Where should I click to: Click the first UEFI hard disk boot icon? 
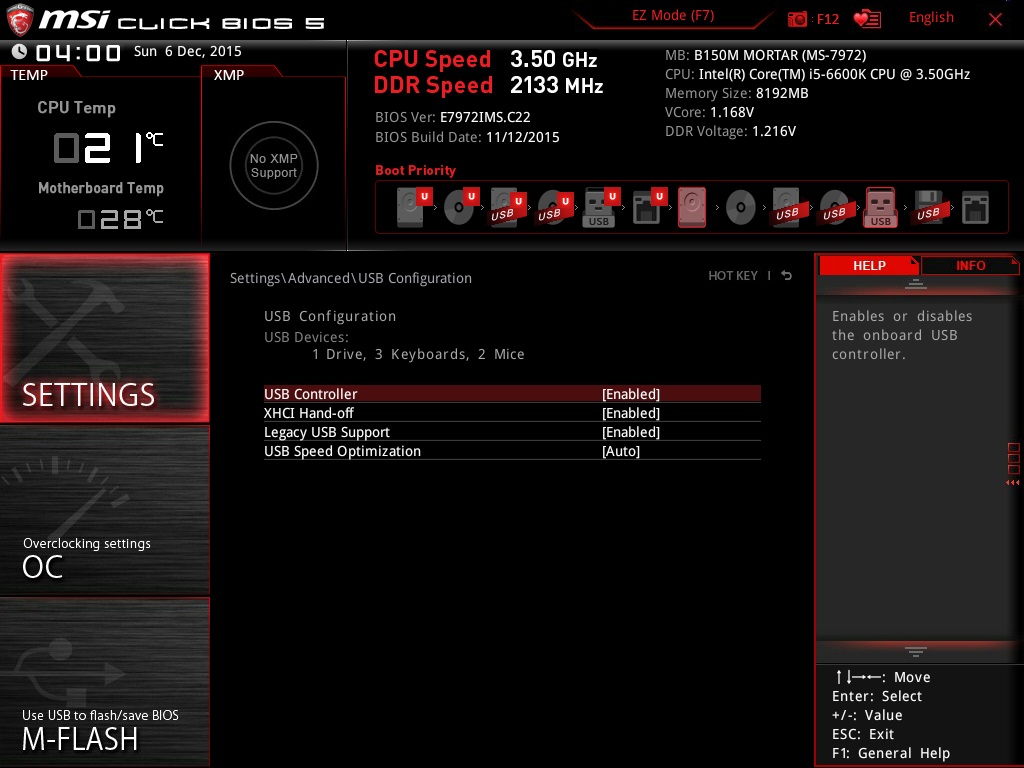coord(411,208)
